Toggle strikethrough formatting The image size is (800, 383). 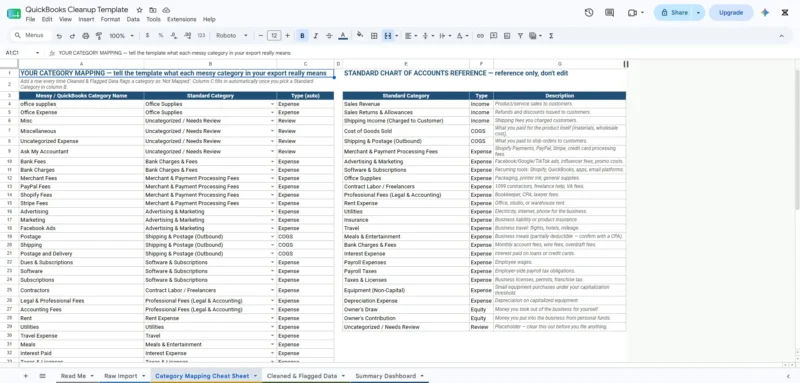pos(329,36)
